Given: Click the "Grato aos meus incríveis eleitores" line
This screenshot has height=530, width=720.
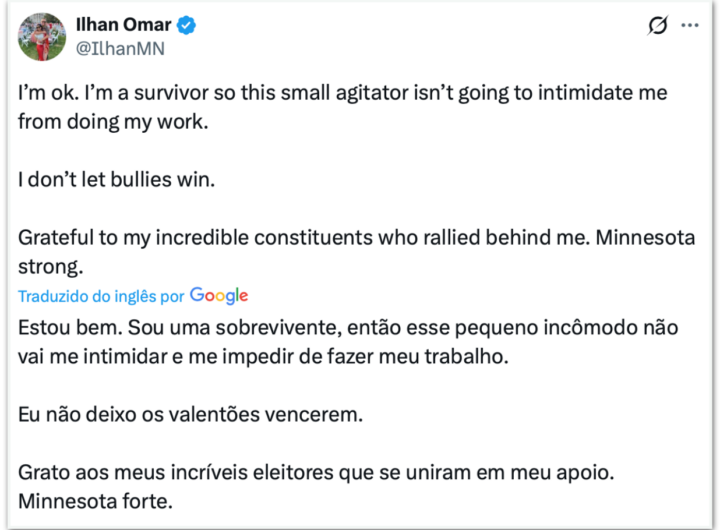Looking at the screenshot, I should 205,471.
